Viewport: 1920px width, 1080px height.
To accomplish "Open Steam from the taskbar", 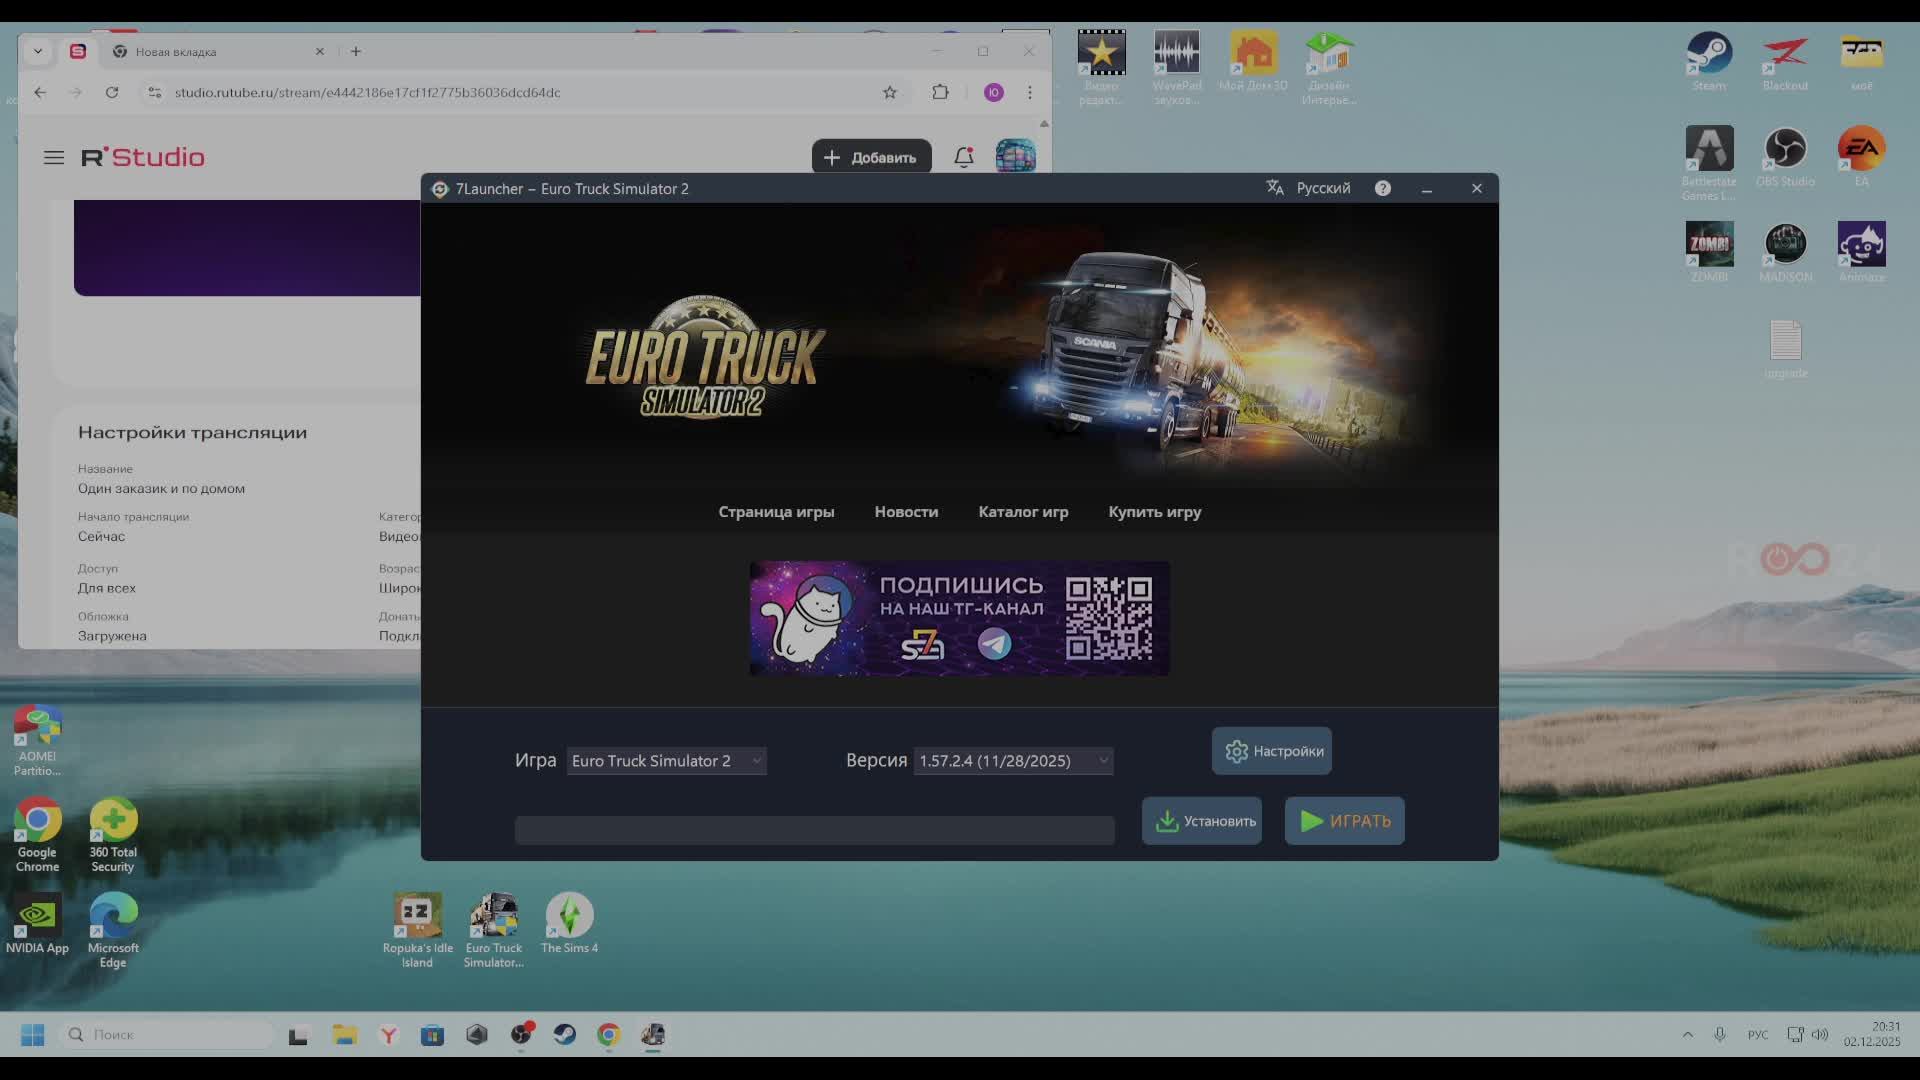I will click(565, 1034).
